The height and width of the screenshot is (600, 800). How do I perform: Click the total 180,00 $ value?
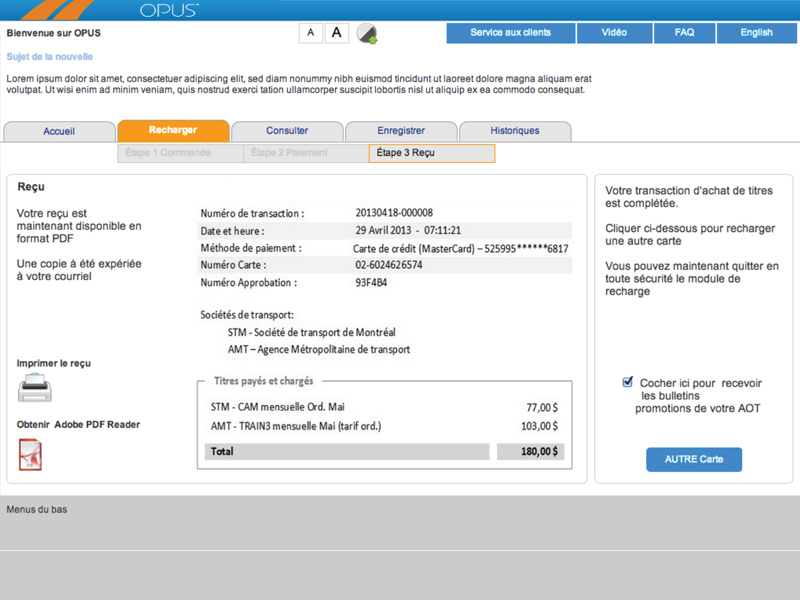539,452
